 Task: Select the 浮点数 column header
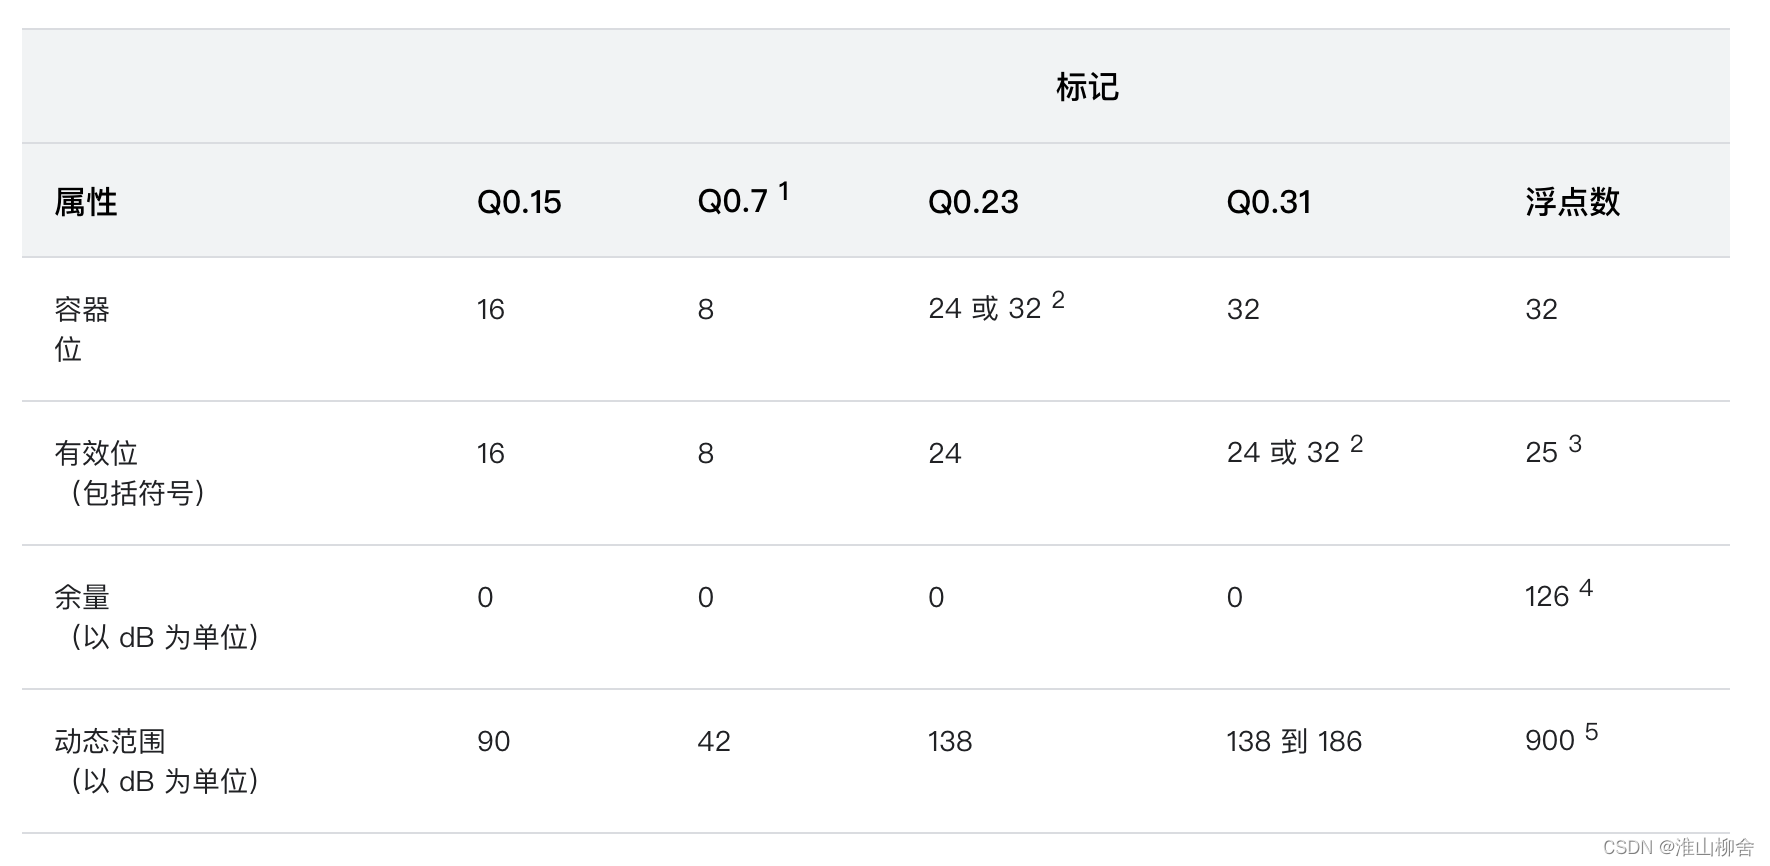[1572, 202]
